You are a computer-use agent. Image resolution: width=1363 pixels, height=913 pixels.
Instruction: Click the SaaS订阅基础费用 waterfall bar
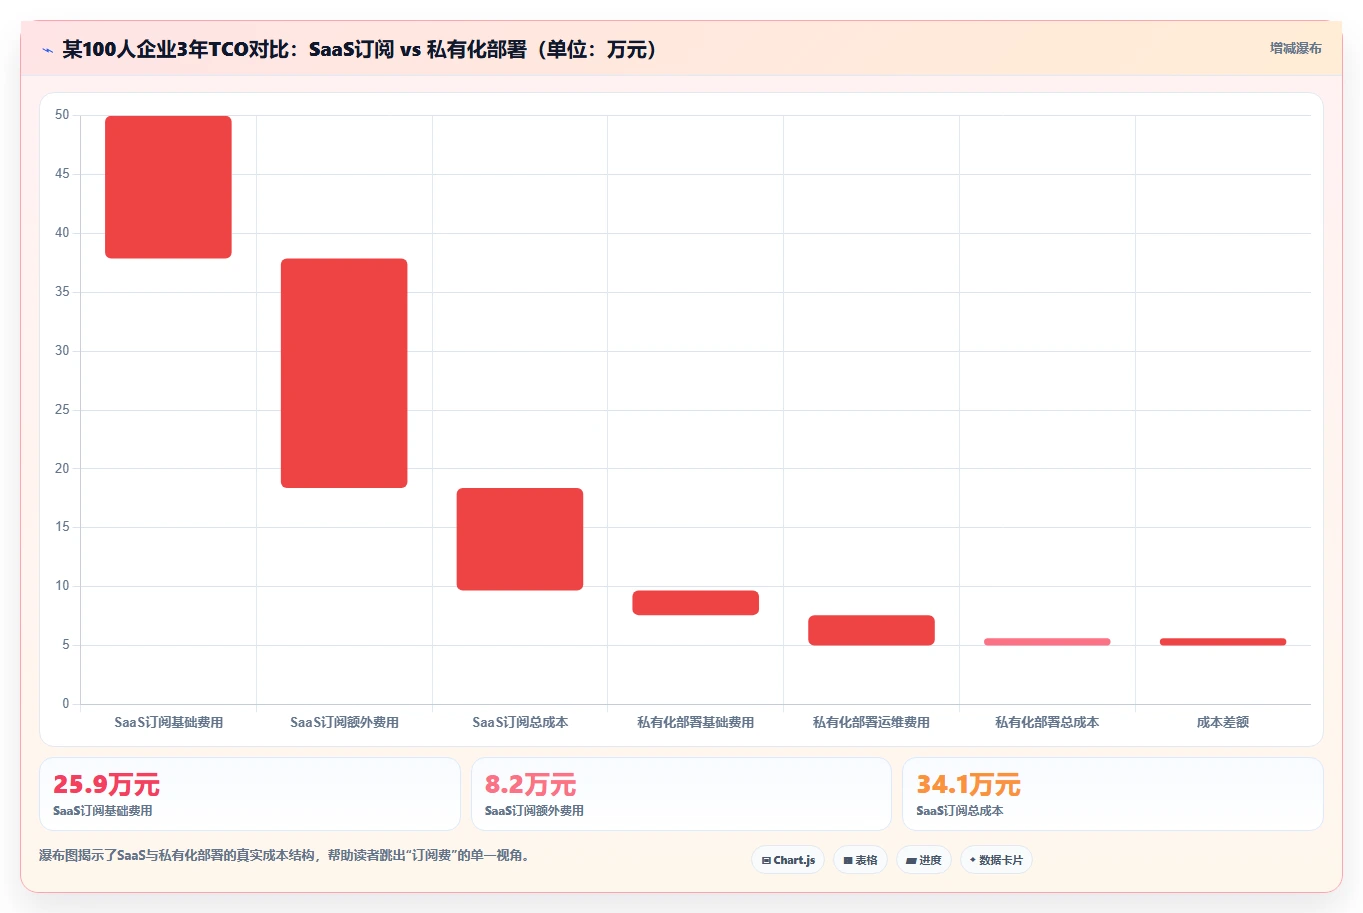[168, 187]
